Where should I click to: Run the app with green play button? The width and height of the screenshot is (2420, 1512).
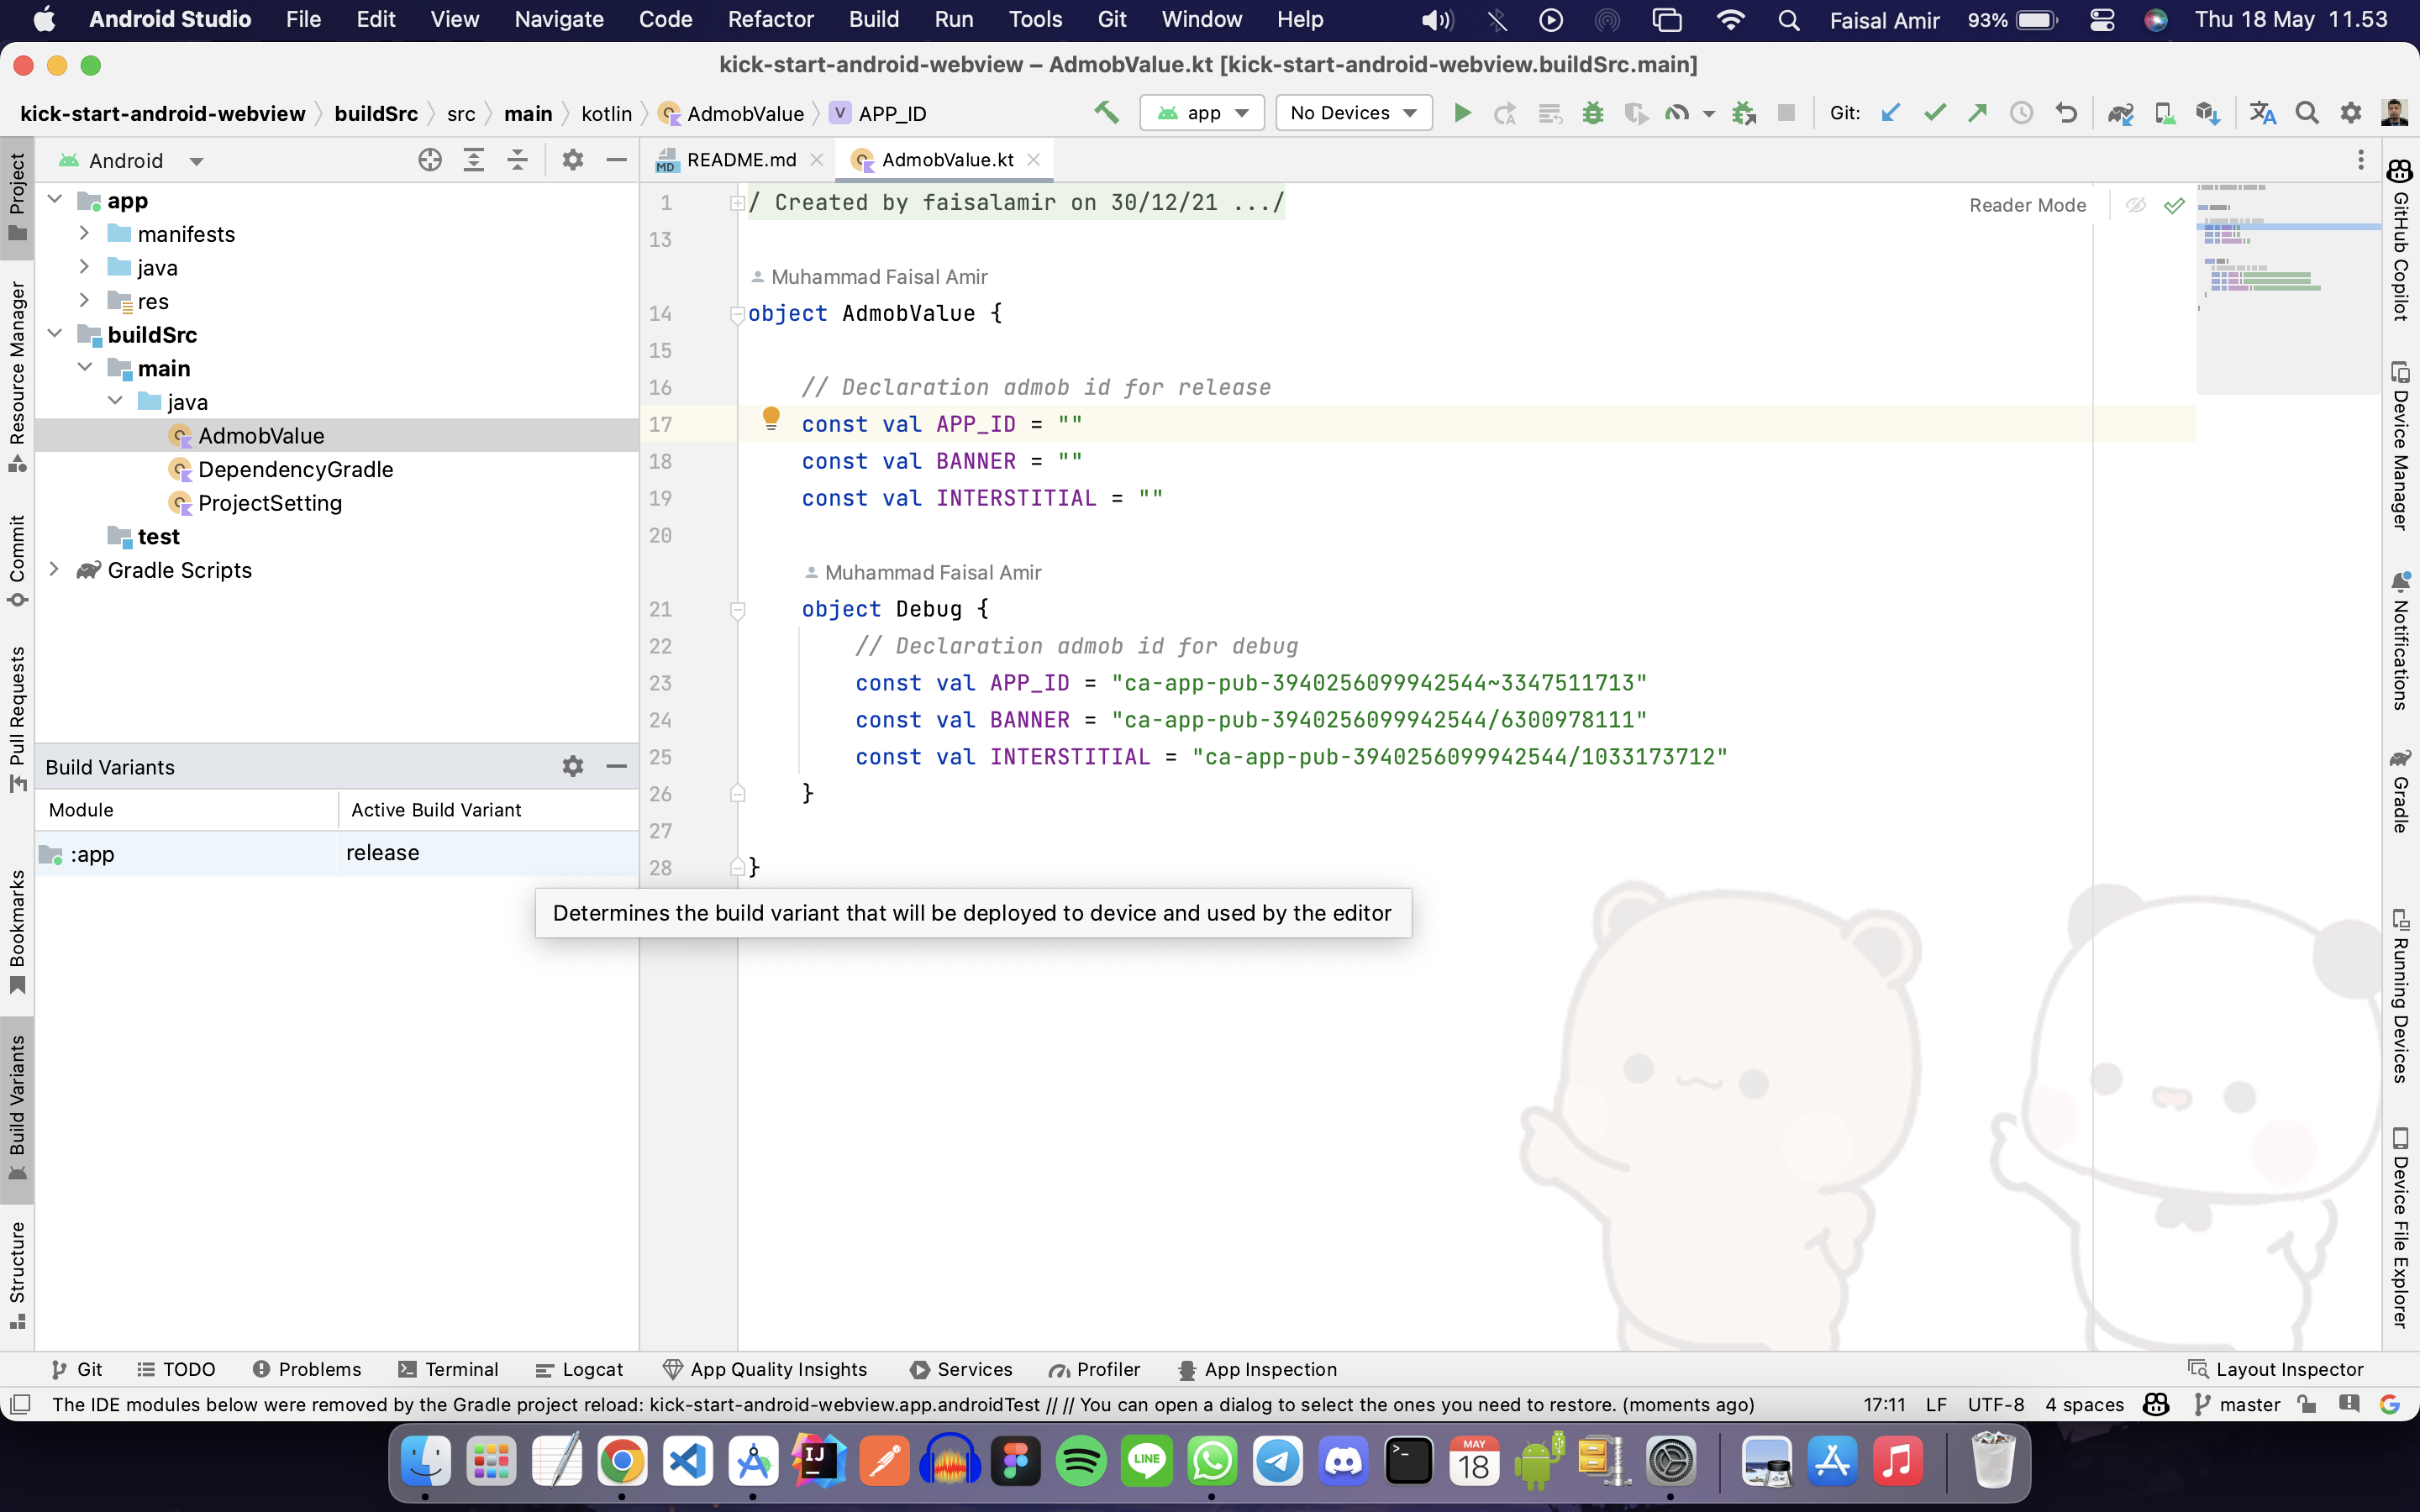coord(1462,113)
